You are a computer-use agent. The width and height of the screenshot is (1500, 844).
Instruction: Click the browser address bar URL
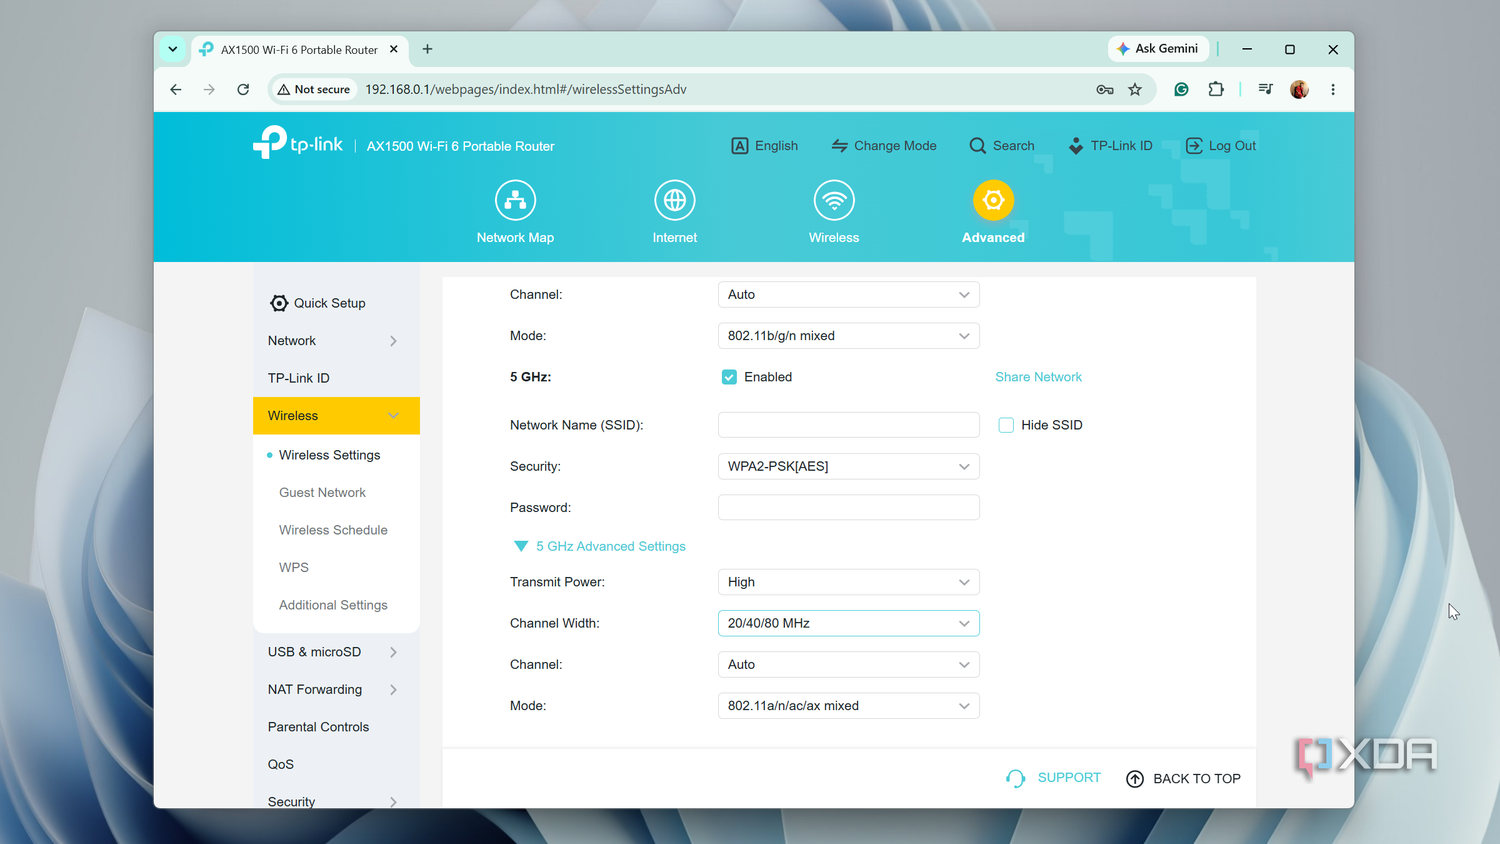[526, 89]
